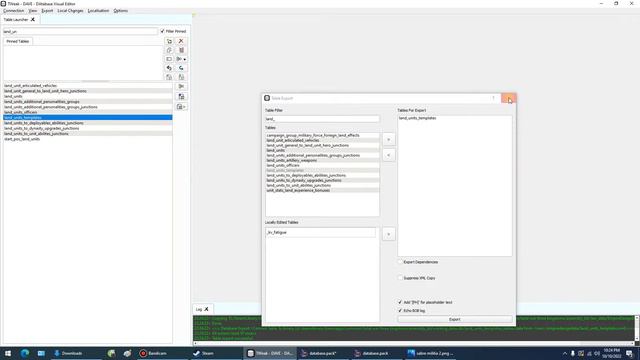Screen dimensions: 640x360
Task: Click the log panel vertical scrollbar
Action: [637, 328]
